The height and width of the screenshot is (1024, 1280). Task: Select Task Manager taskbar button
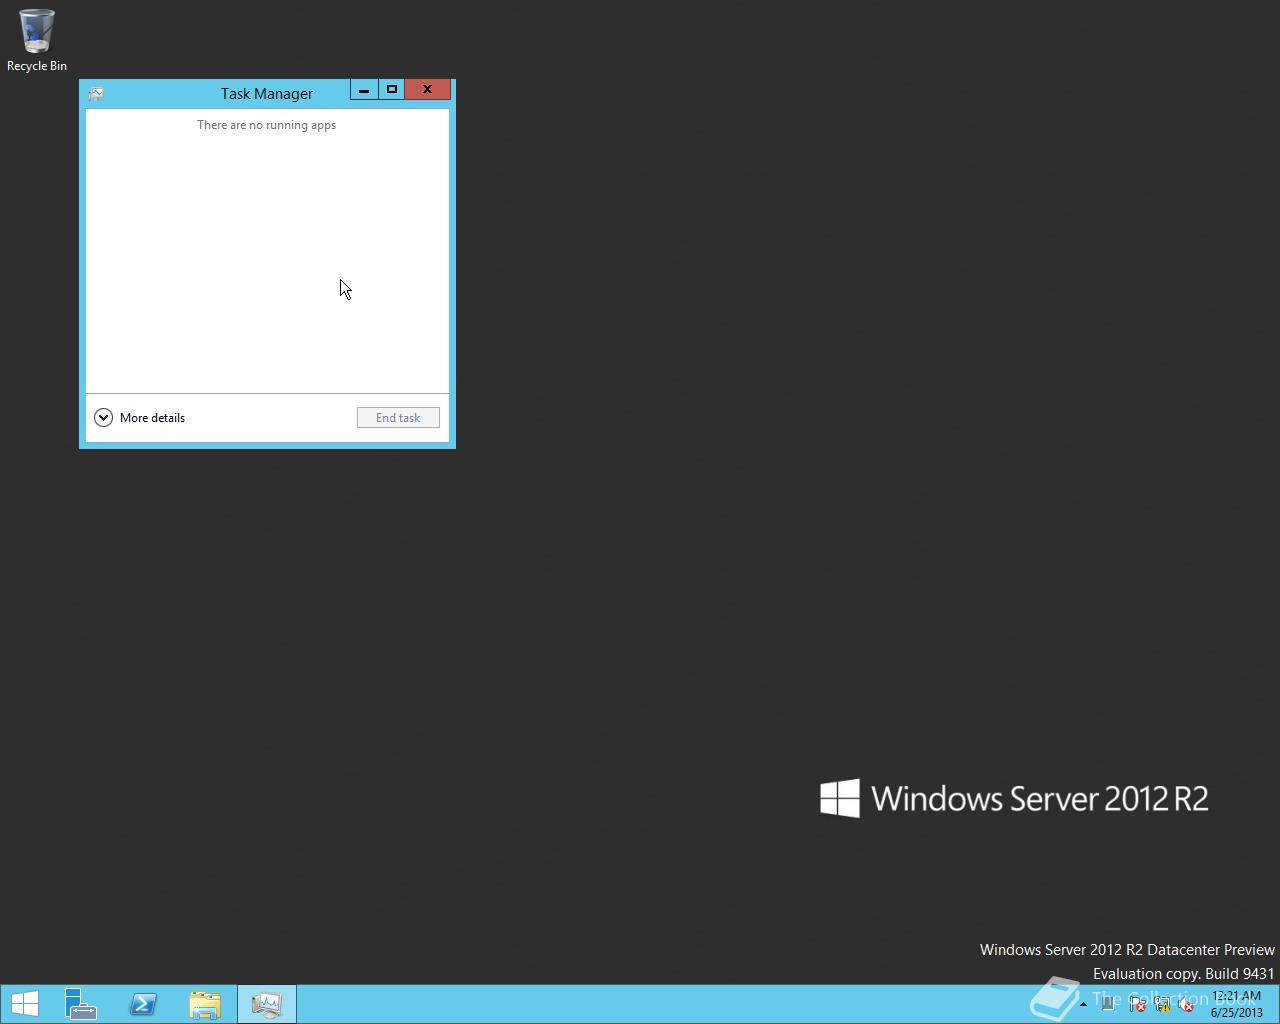(x=267, y=1004)
